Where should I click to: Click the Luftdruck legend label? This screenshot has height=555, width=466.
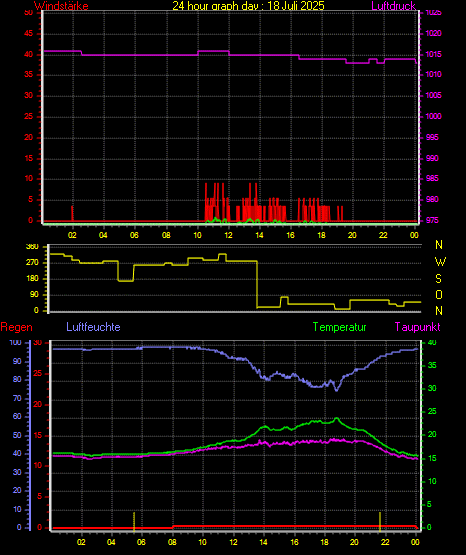coord(393,6)
